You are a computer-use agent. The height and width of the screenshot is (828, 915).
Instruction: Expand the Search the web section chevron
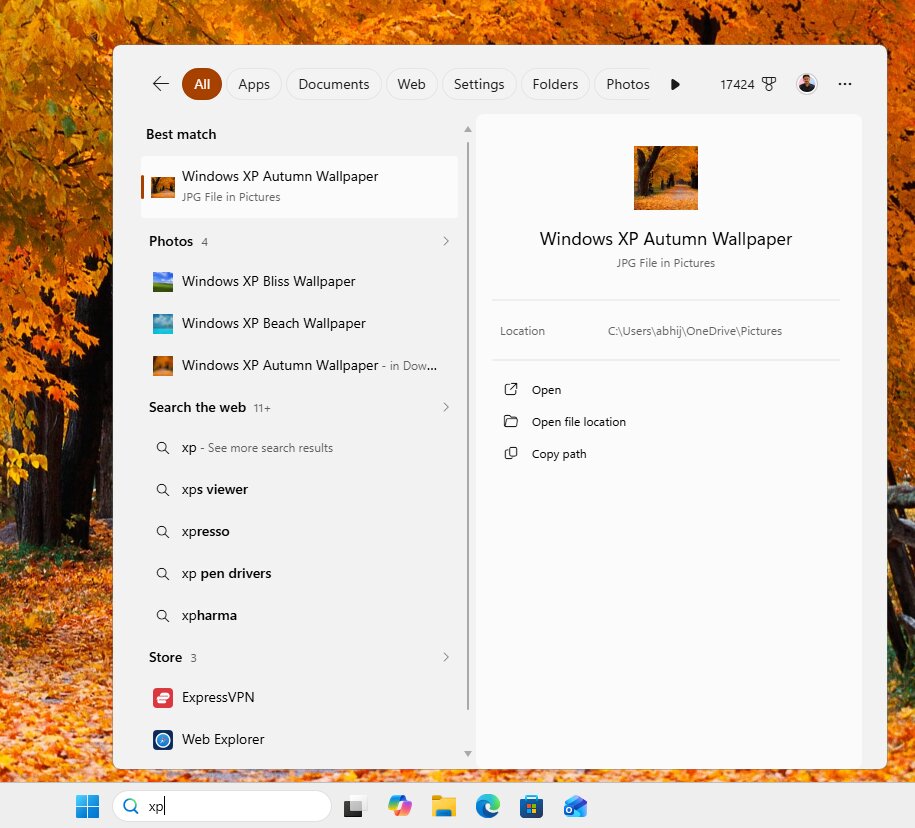pyautogui.click(x=446, y=407)
